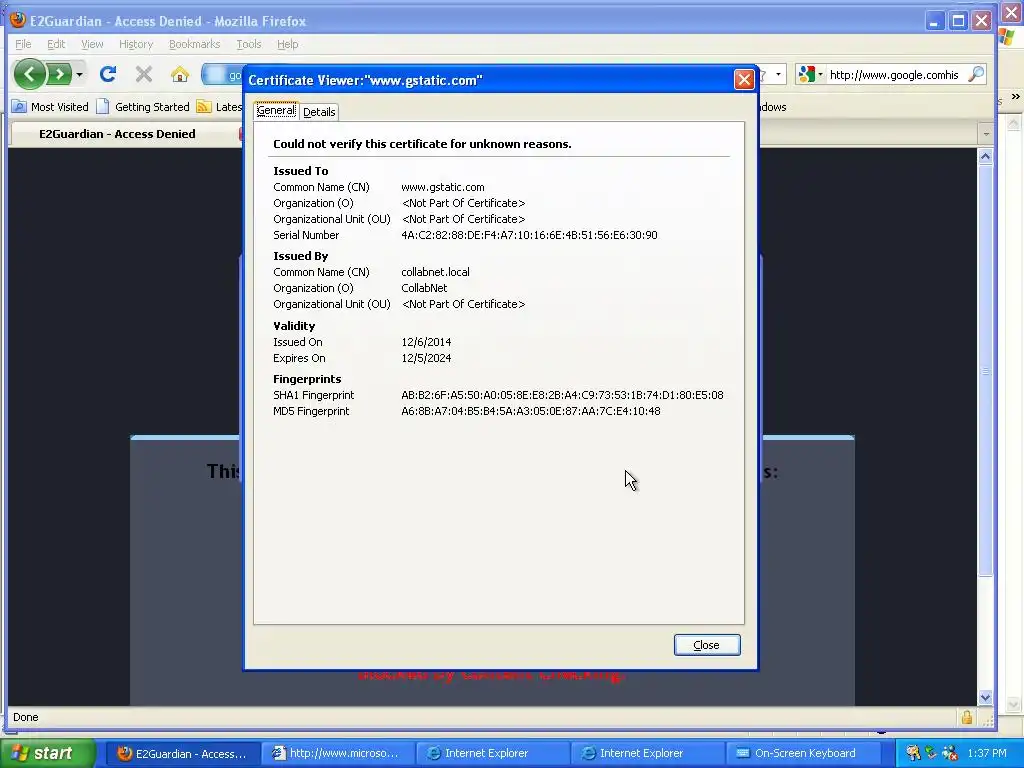Click the system tray clock 1:37 PM
This screenshot has height=768, width=1024.
[x=987, y=753]
